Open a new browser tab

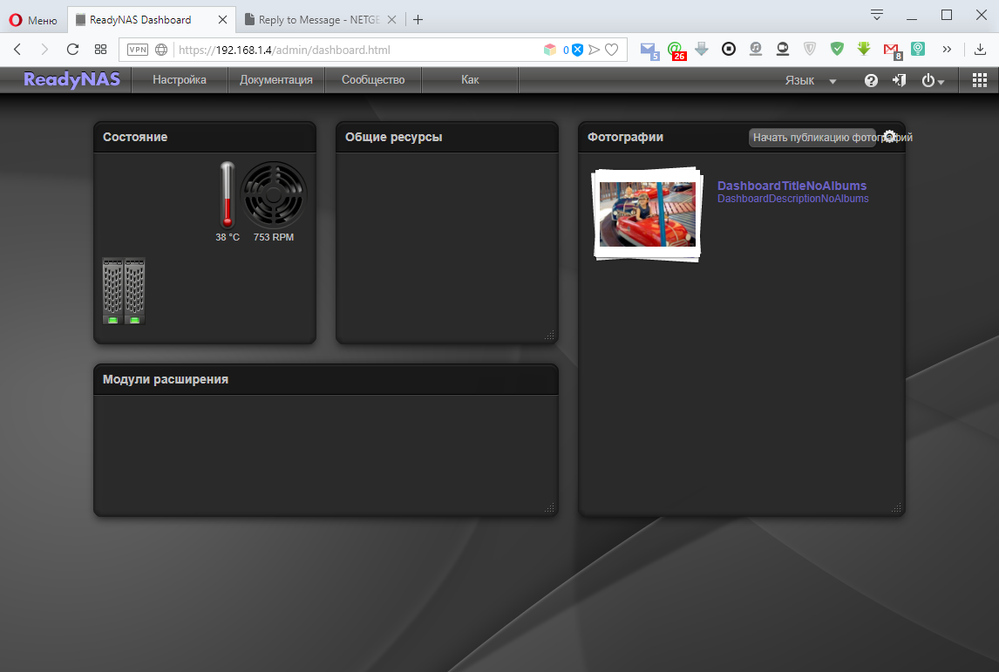coord(418,20)
